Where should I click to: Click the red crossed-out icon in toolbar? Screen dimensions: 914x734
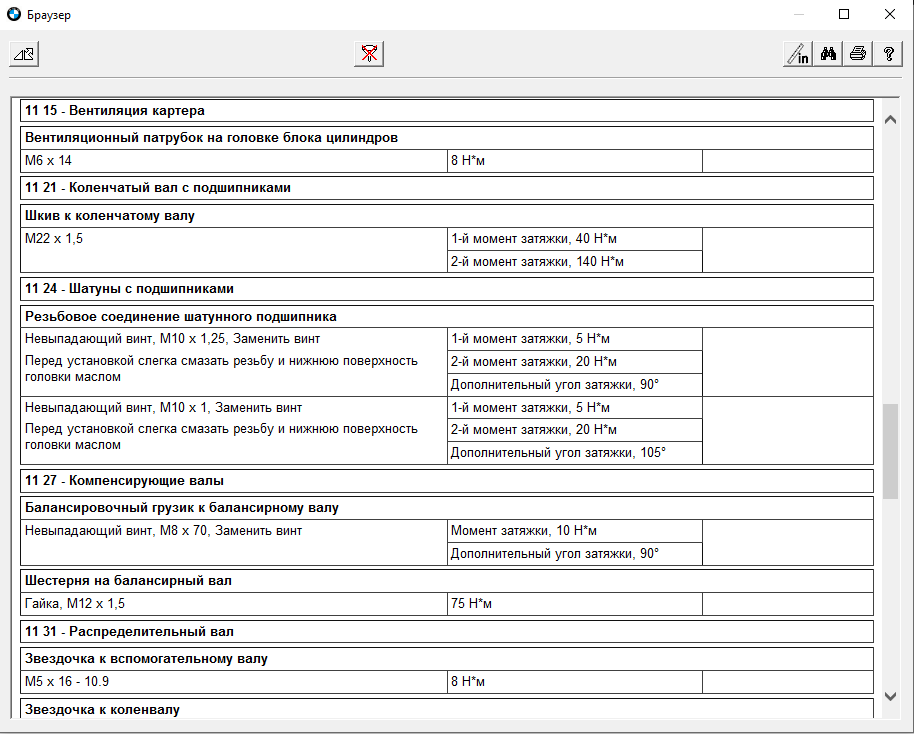(369, 54)
